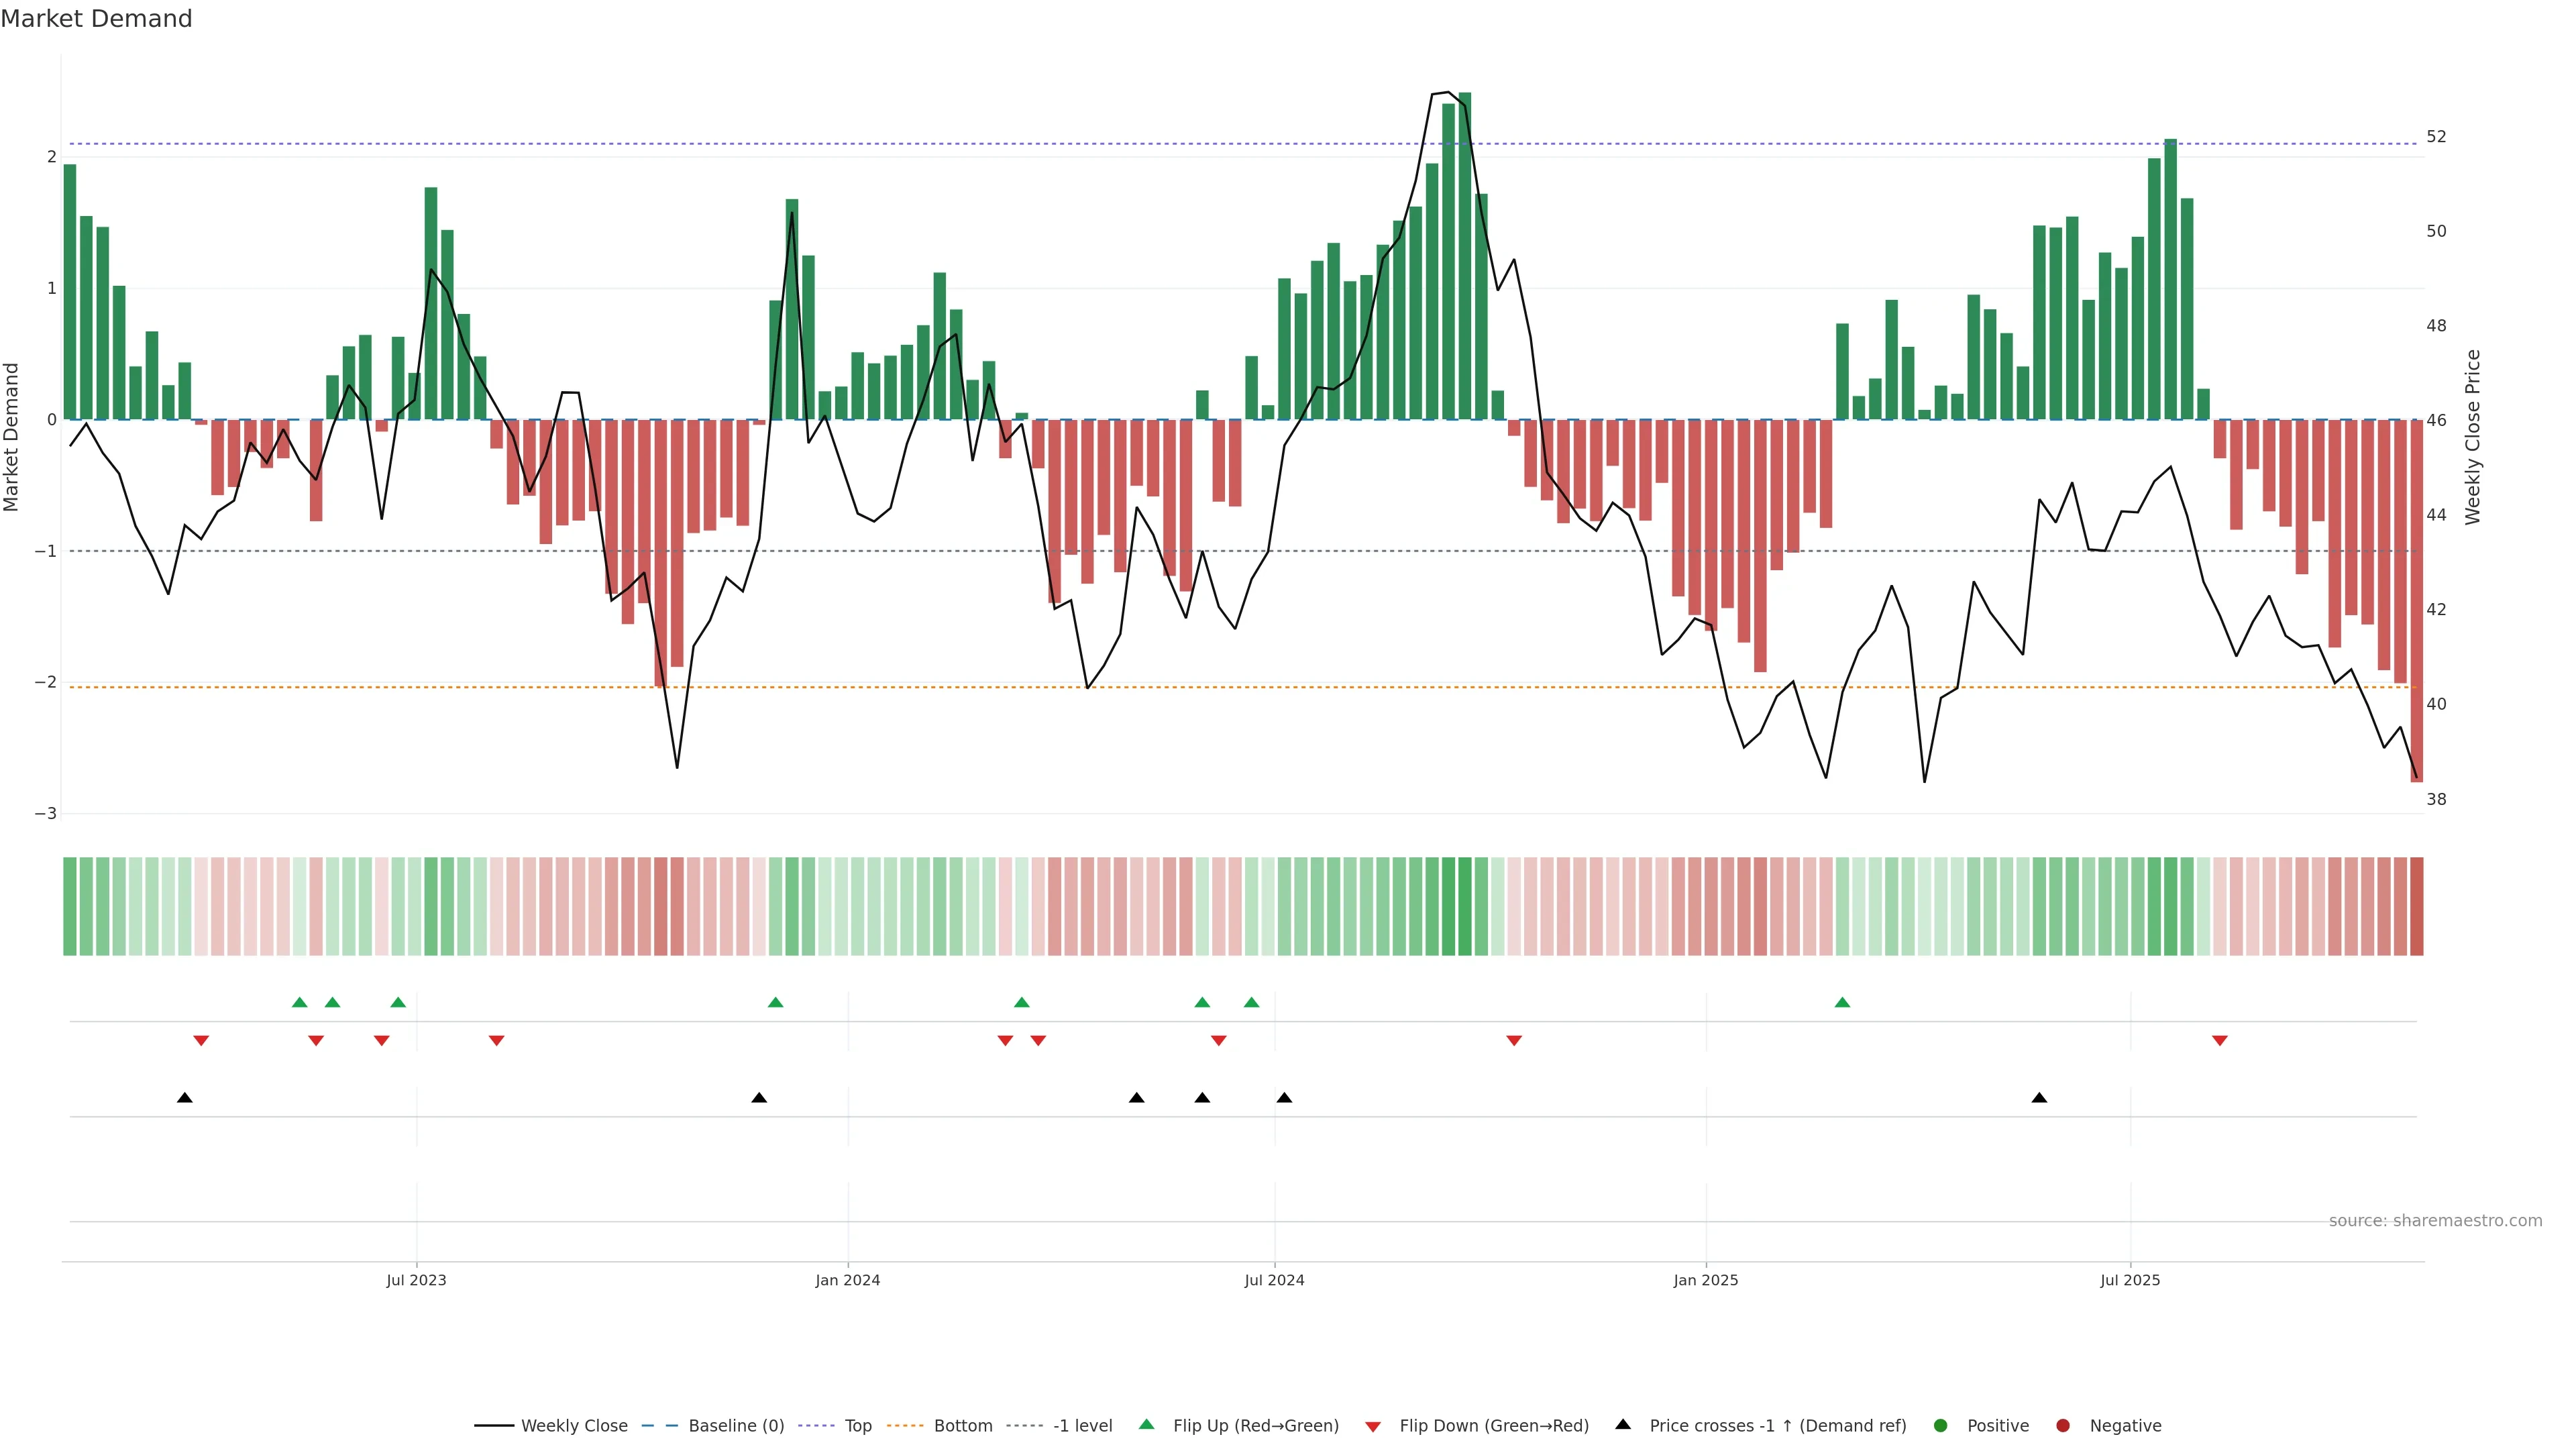Click the green Positive legend dot
This screenshot has width=2576, height=1449.
click(1941, 1425)
